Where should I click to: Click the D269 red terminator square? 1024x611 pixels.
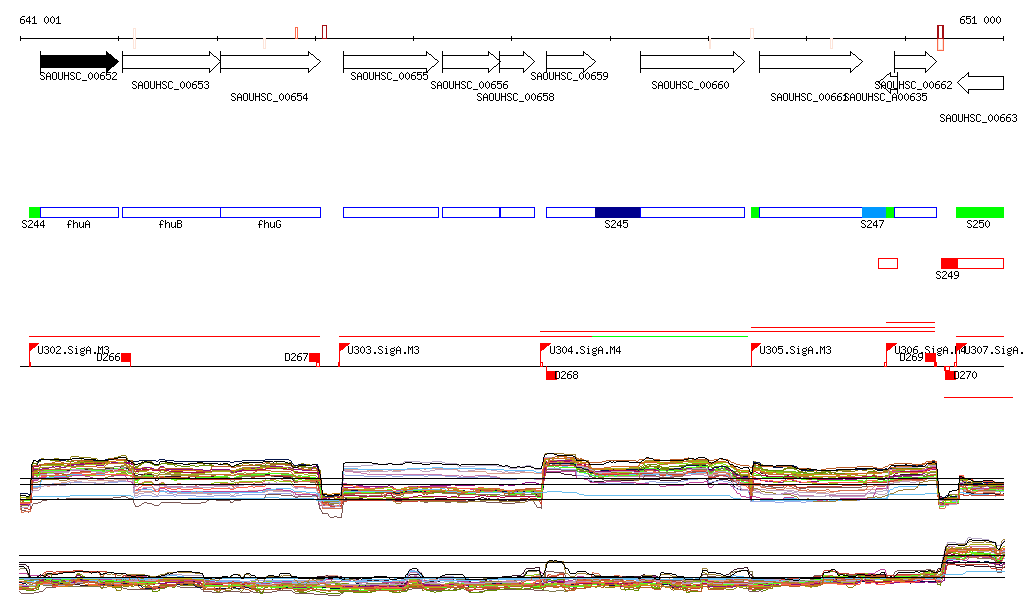click(x=930, y=358)
